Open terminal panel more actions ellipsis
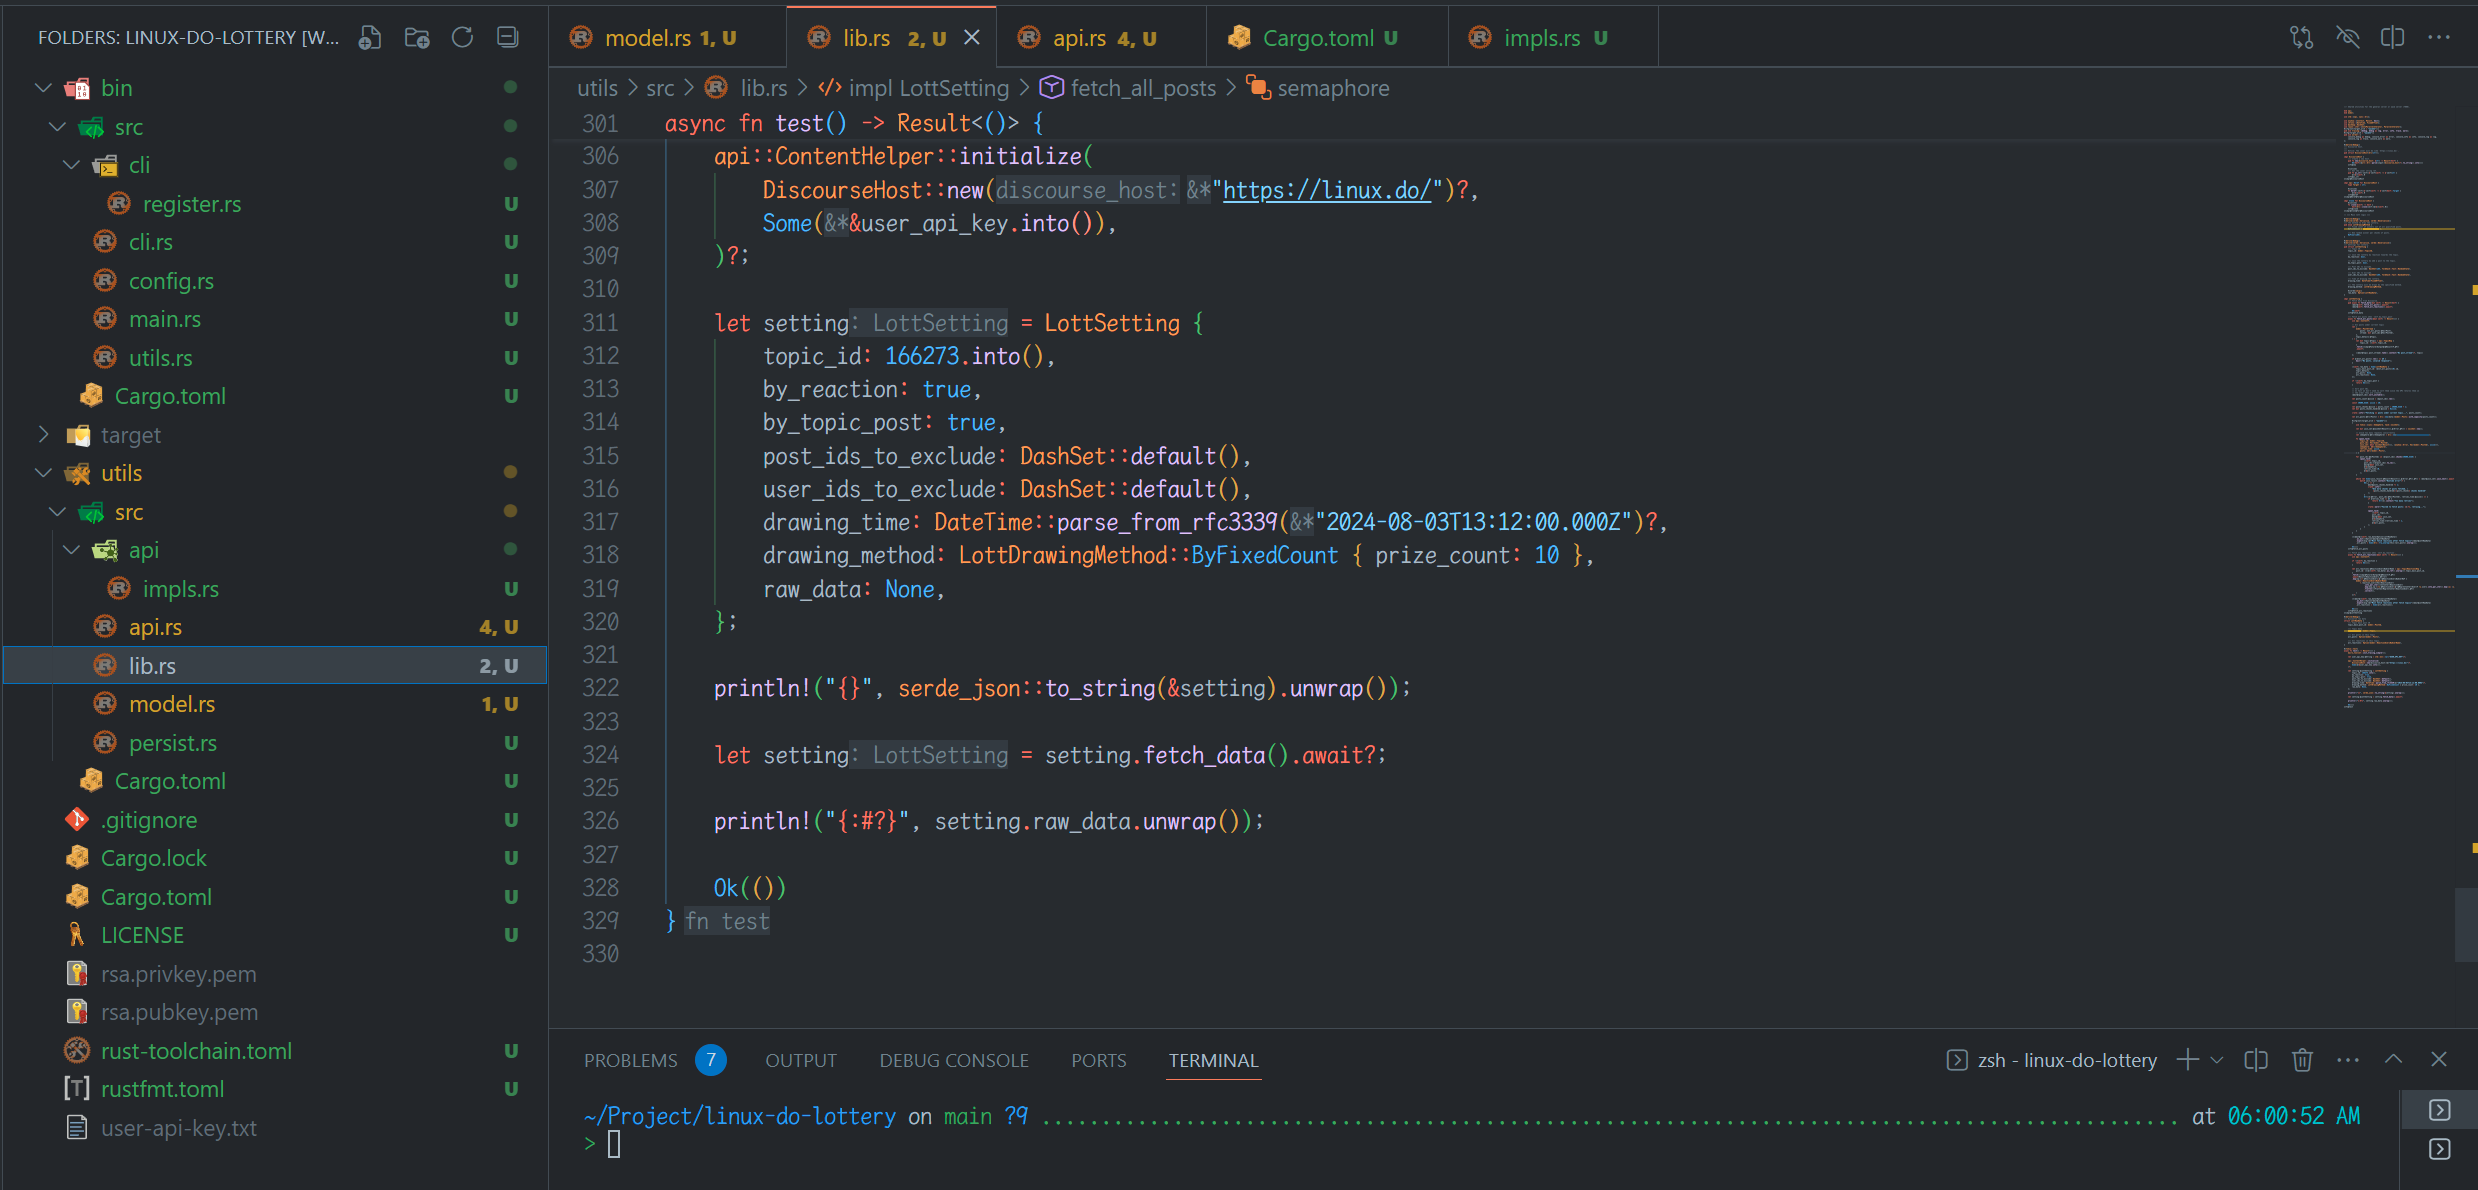2478x1190 pixels. pos(2348,1060)
